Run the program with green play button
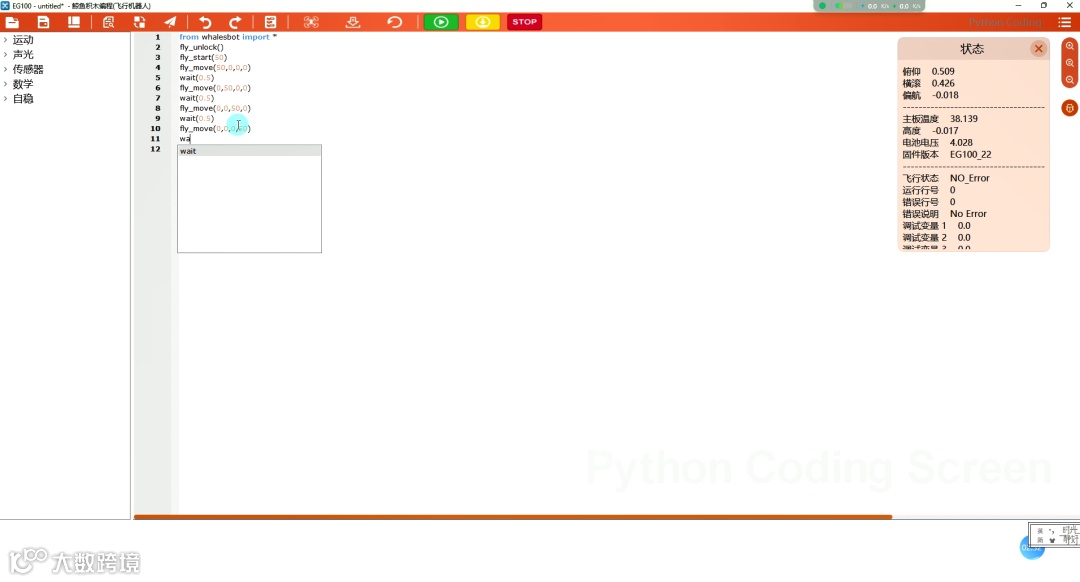This screenshot has height=582, width=1080. (441, 22)
